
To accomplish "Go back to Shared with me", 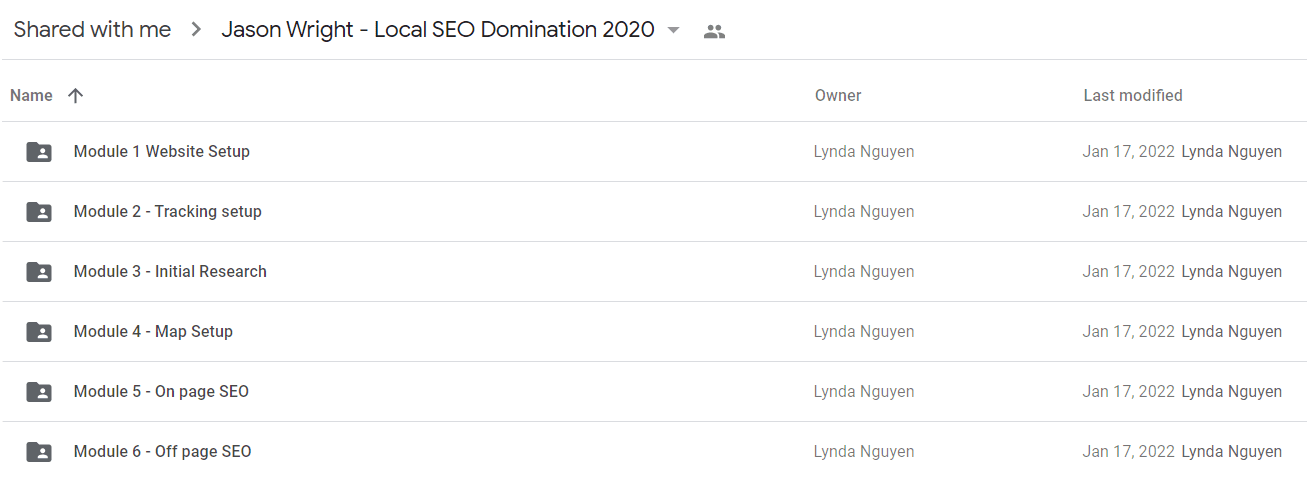I will 92,30.
